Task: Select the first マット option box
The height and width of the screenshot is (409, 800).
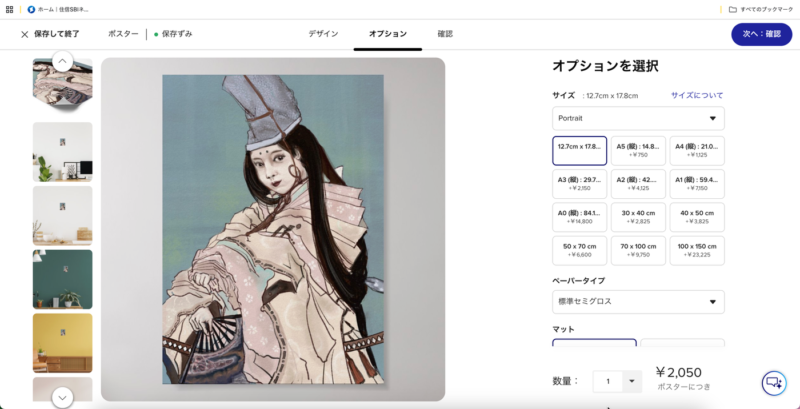Action: (594, 343)
